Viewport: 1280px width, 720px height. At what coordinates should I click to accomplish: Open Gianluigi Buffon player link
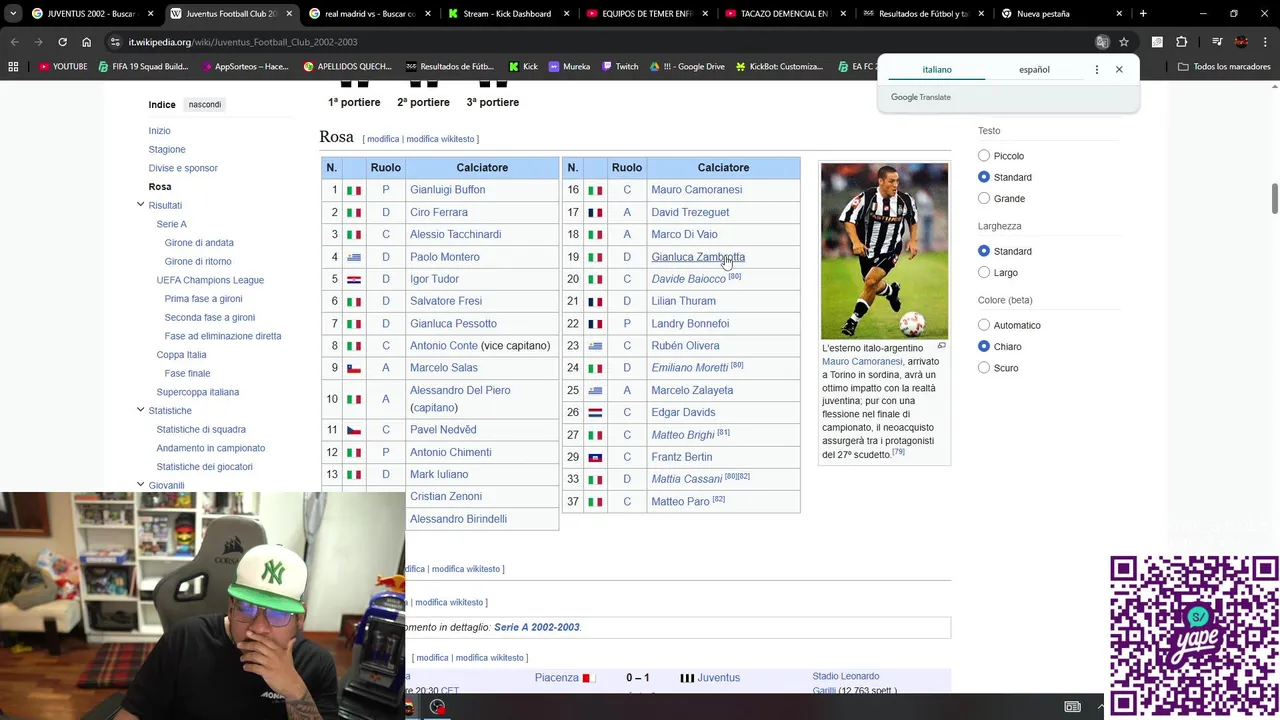[447, 190]
